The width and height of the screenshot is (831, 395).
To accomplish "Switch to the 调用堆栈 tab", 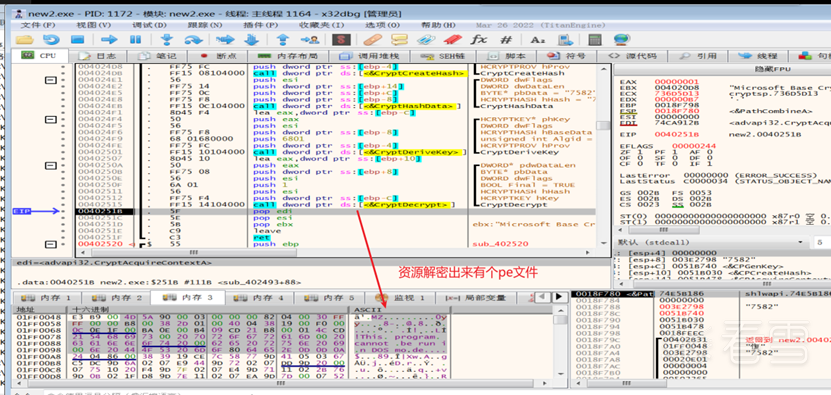I will pos(369,56).
